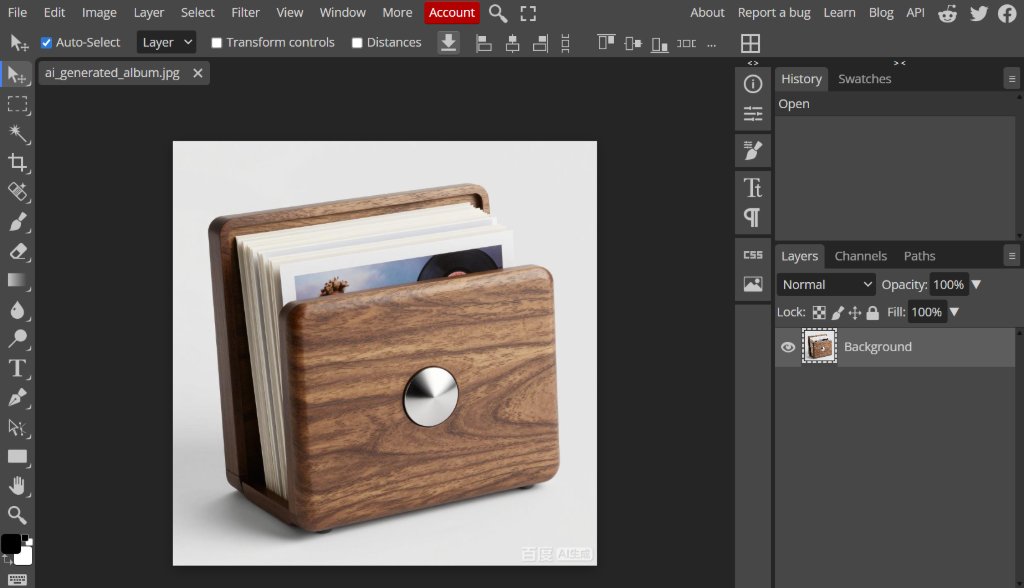Open the Normal blend mode dropdown
1024x588 pixels.
826,285
